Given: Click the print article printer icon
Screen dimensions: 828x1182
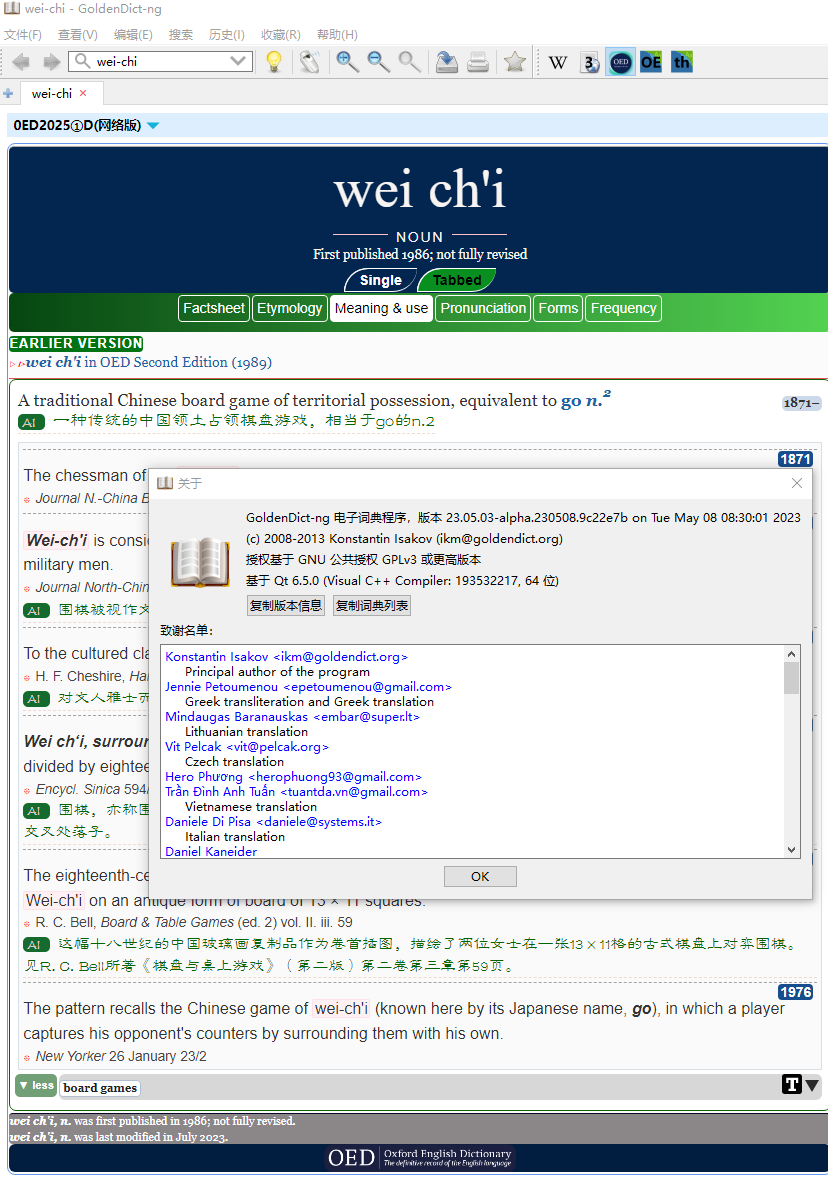Looking at the screenshot, I should click(x=478, y=62).
